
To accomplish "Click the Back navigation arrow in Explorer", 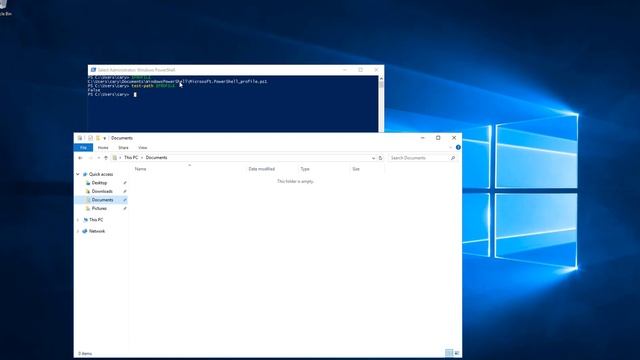I will point(80,158).
